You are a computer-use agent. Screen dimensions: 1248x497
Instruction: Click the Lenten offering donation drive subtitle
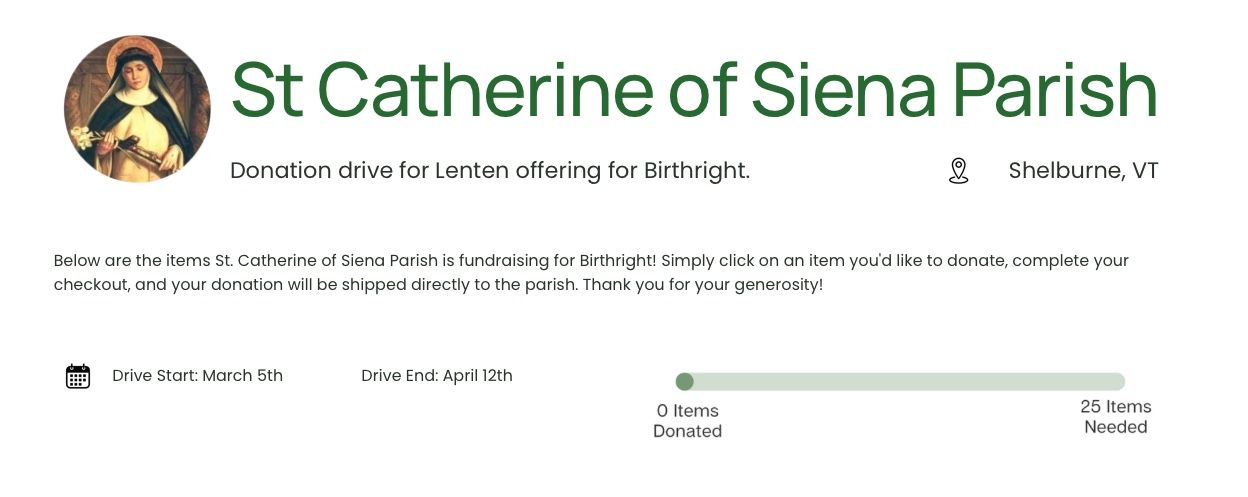click(490, 171)
